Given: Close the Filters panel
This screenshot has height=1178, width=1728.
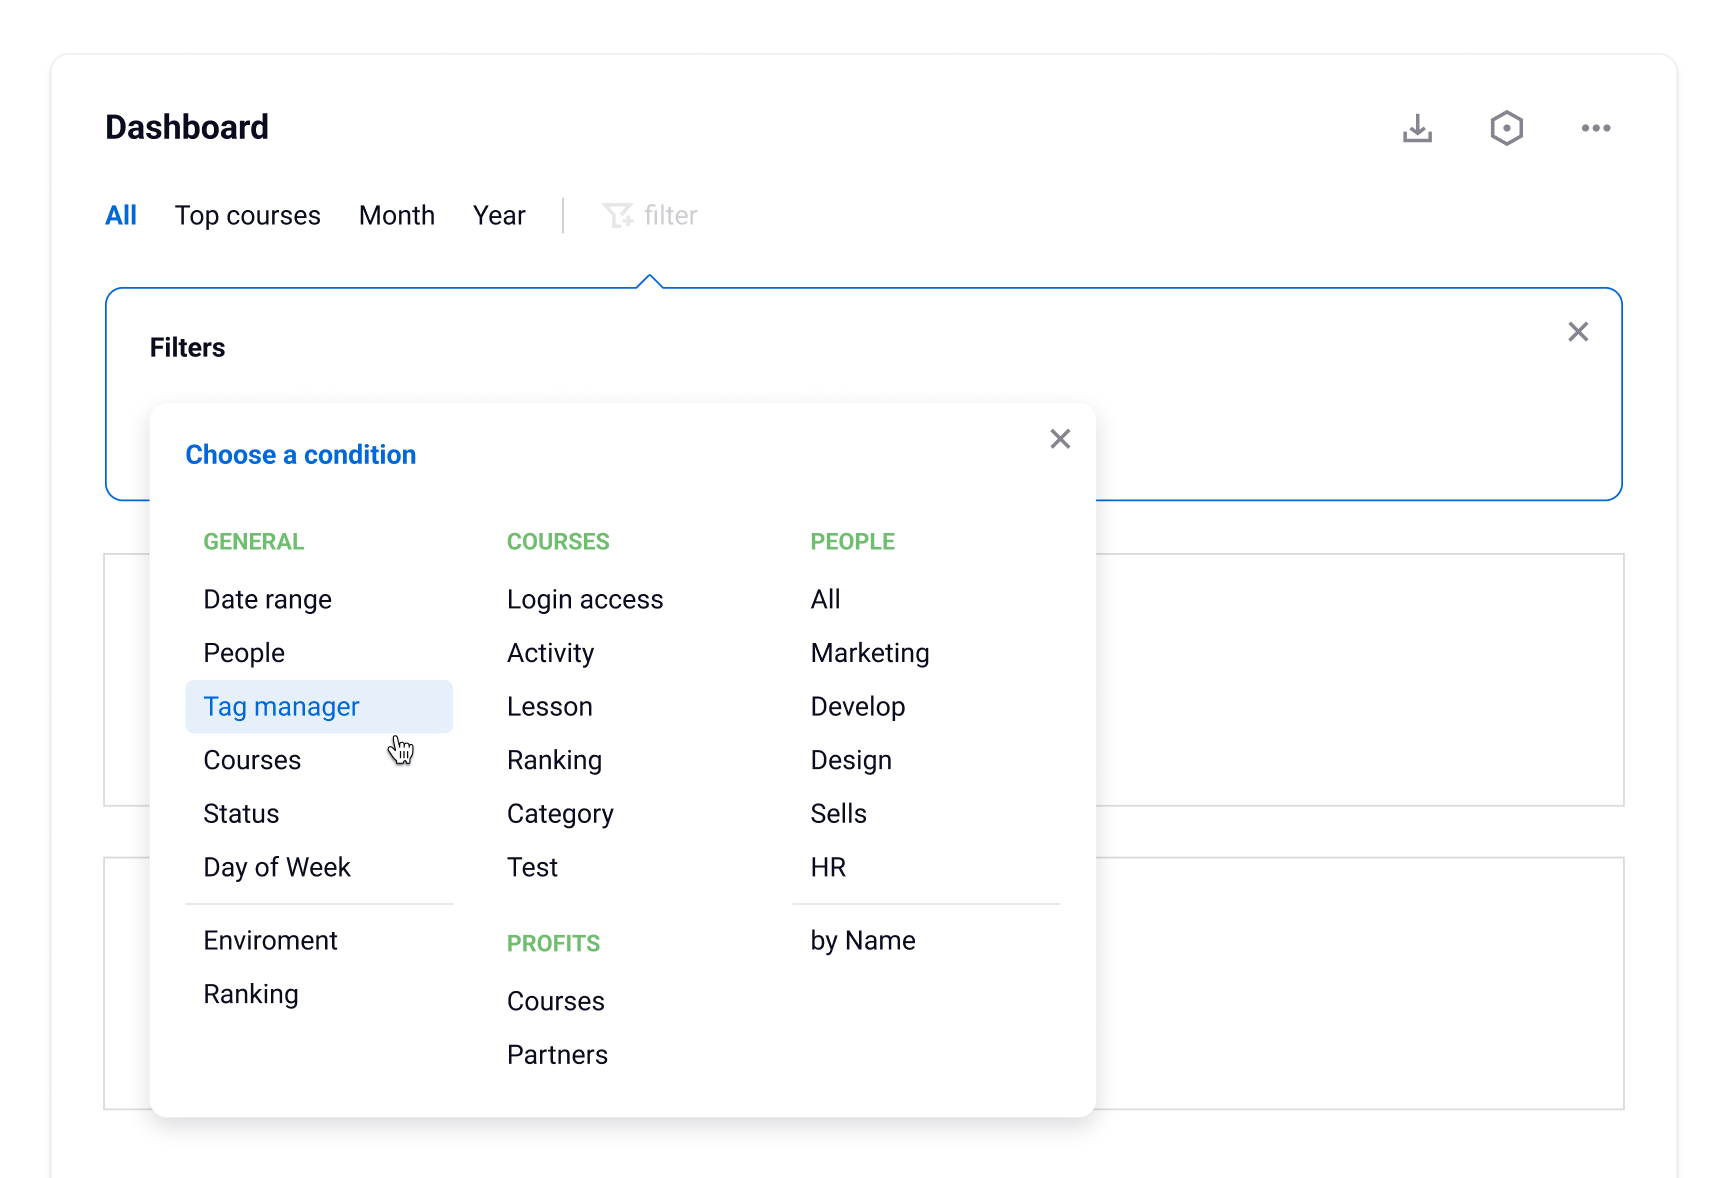Looking at the screenshot, I should coord(1578,332).
